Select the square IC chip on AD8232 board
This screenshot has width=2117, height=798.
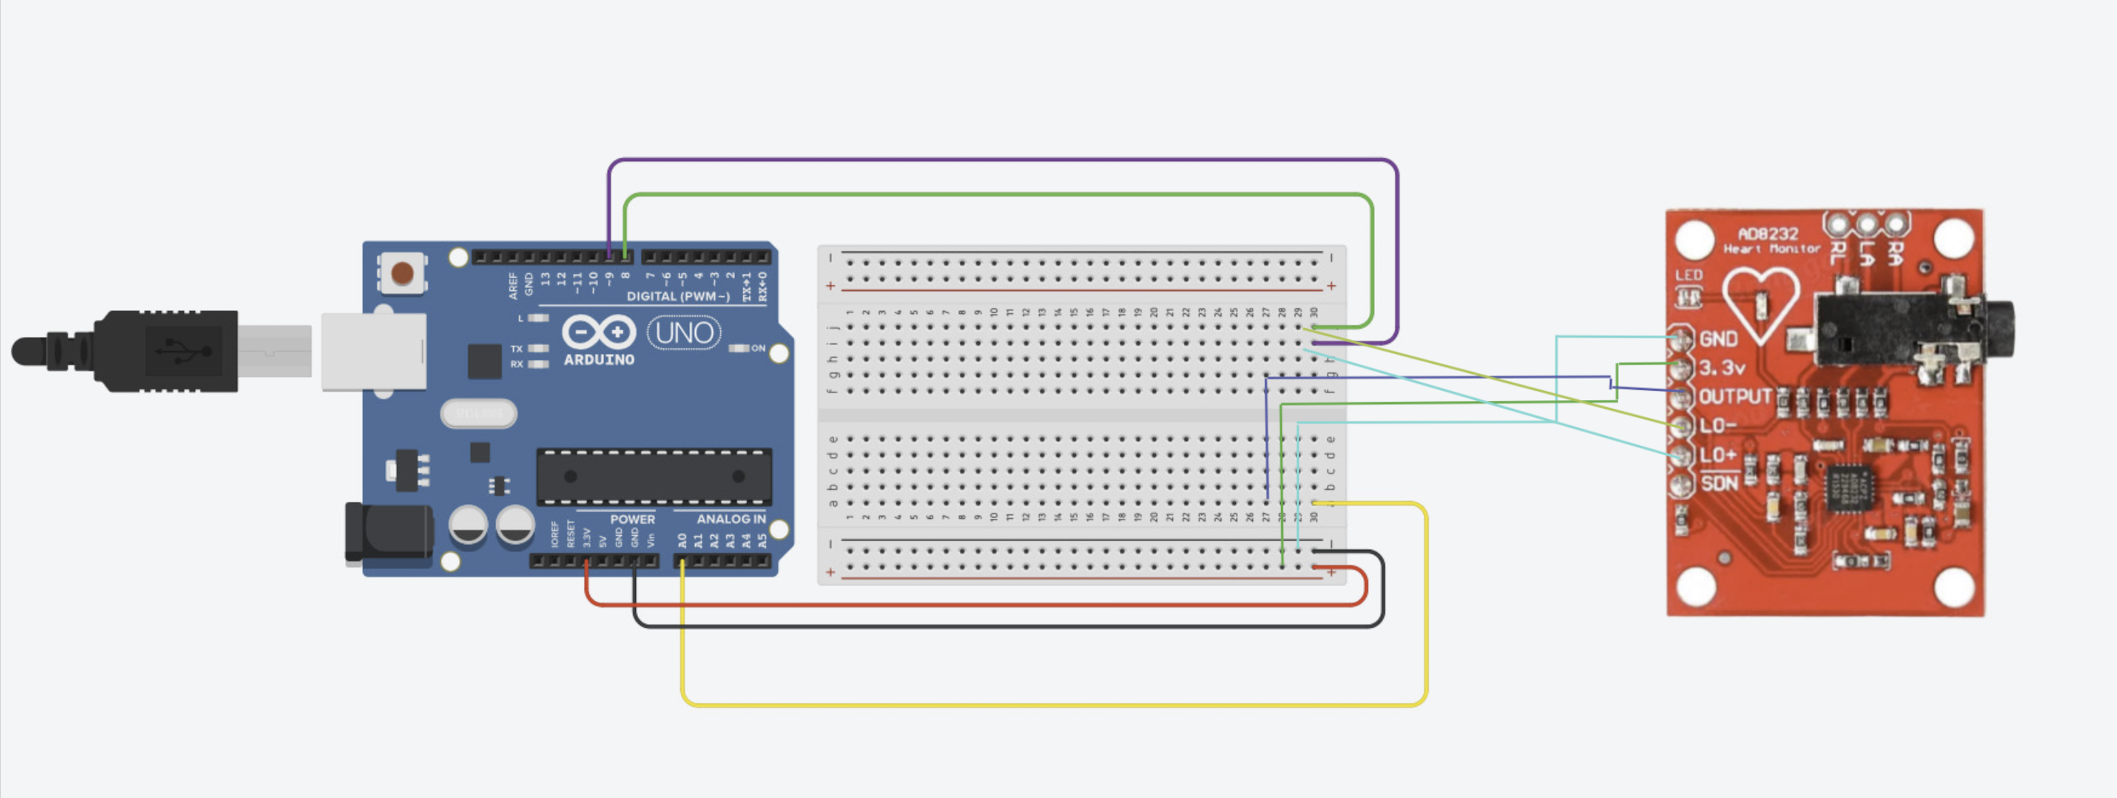[x=1850, y=487]
